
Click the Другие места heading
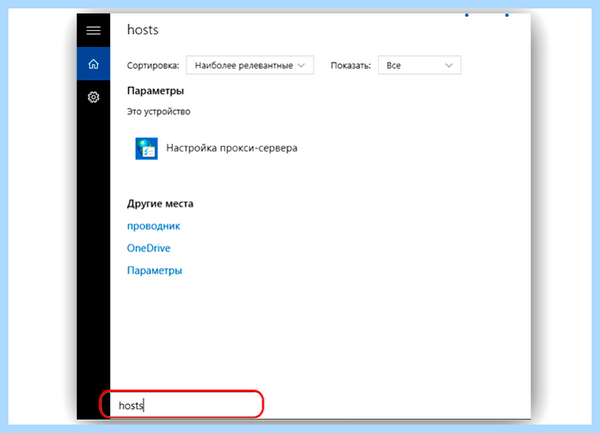click(x=160, y=203)
